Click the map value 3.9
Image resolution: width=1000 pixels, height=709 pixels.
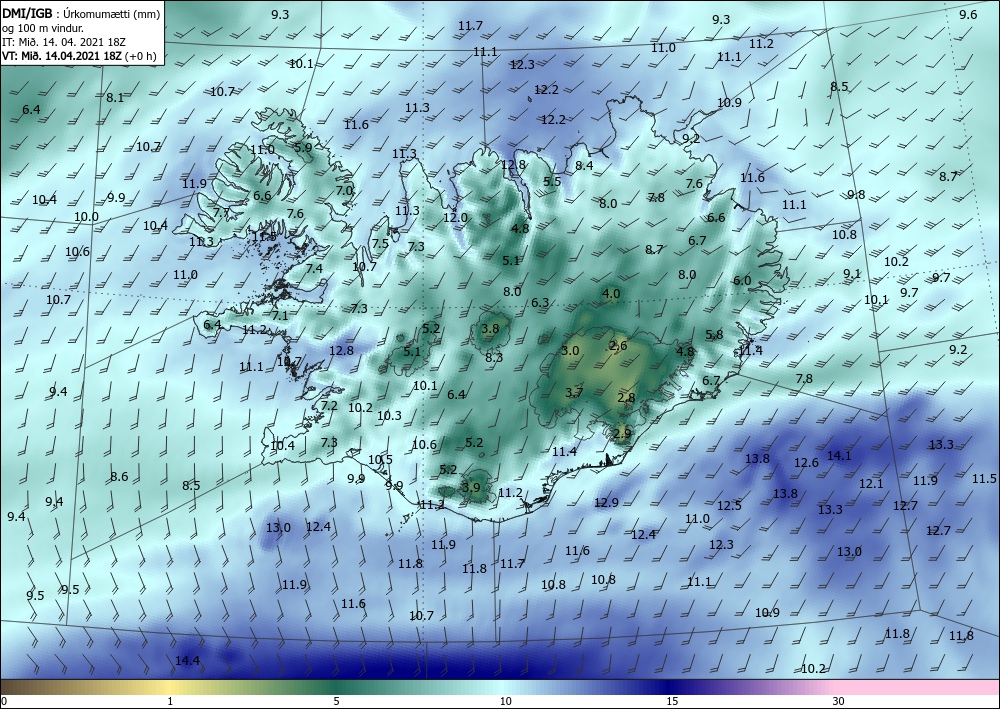point(471,488)
